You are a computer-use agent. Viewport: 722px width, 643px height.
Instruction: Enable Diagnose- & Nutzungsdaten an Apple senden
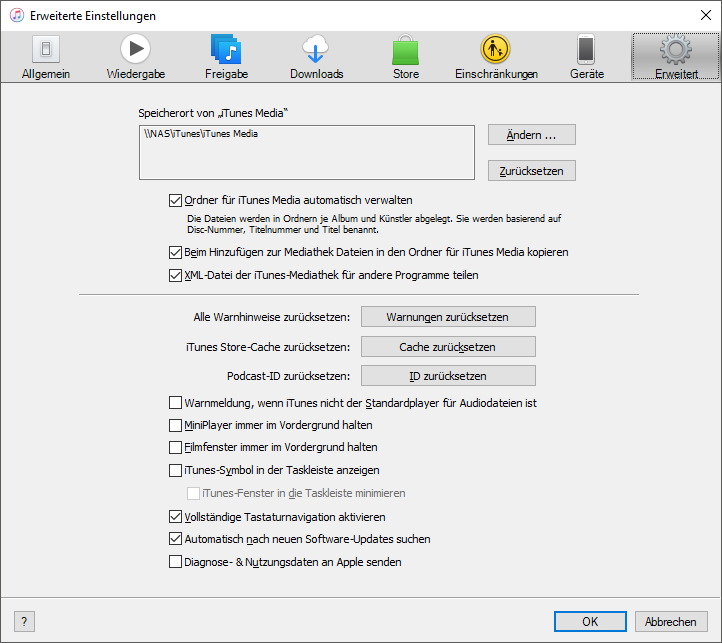tap(175, 562)
